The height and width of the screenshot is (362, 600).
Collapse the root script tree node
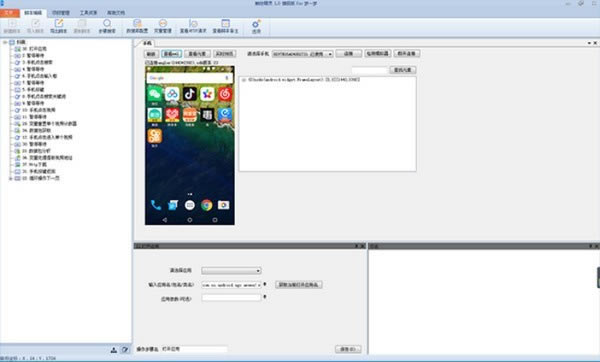[x=5, y=42]
